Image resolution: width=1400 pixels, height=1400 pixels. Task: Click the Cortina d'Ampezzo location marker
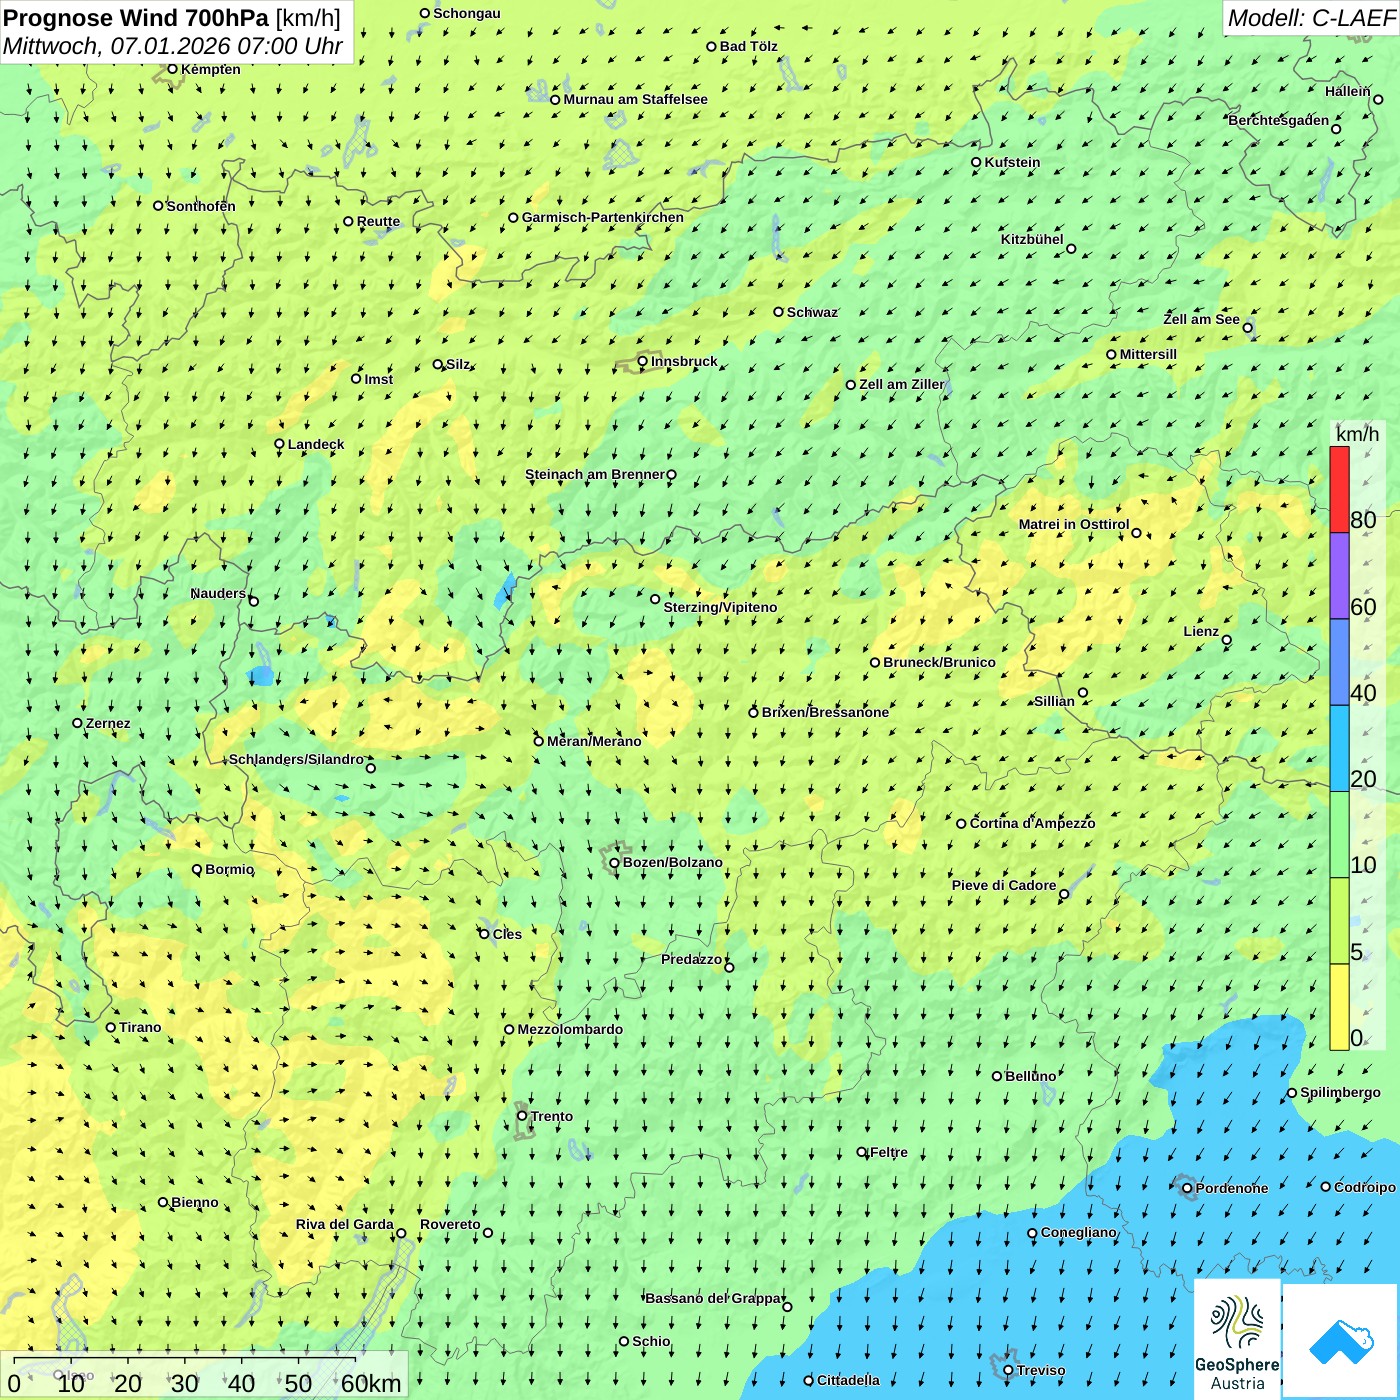962,824
